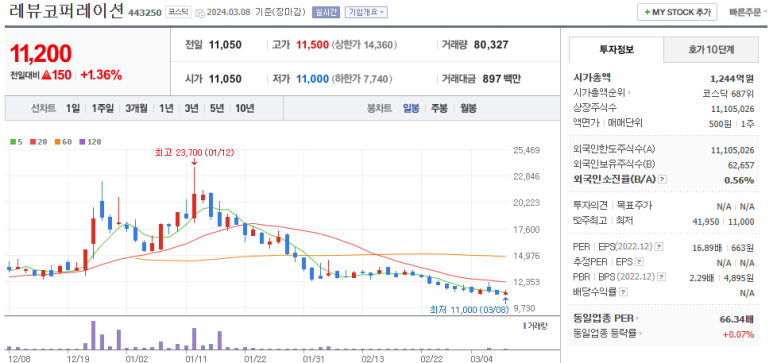Select the 3년 line chart period

(x=191, y=109)
